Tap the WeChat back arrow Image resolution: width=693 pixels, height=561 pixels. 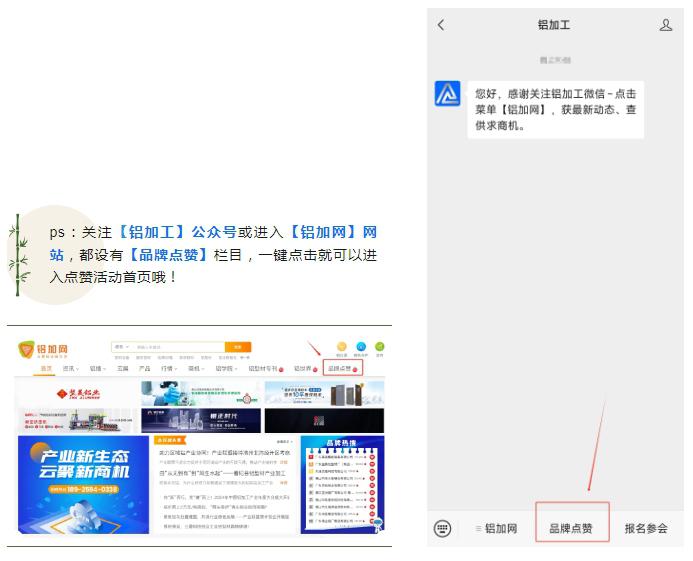pyautogui.click(x=441, y=25)
